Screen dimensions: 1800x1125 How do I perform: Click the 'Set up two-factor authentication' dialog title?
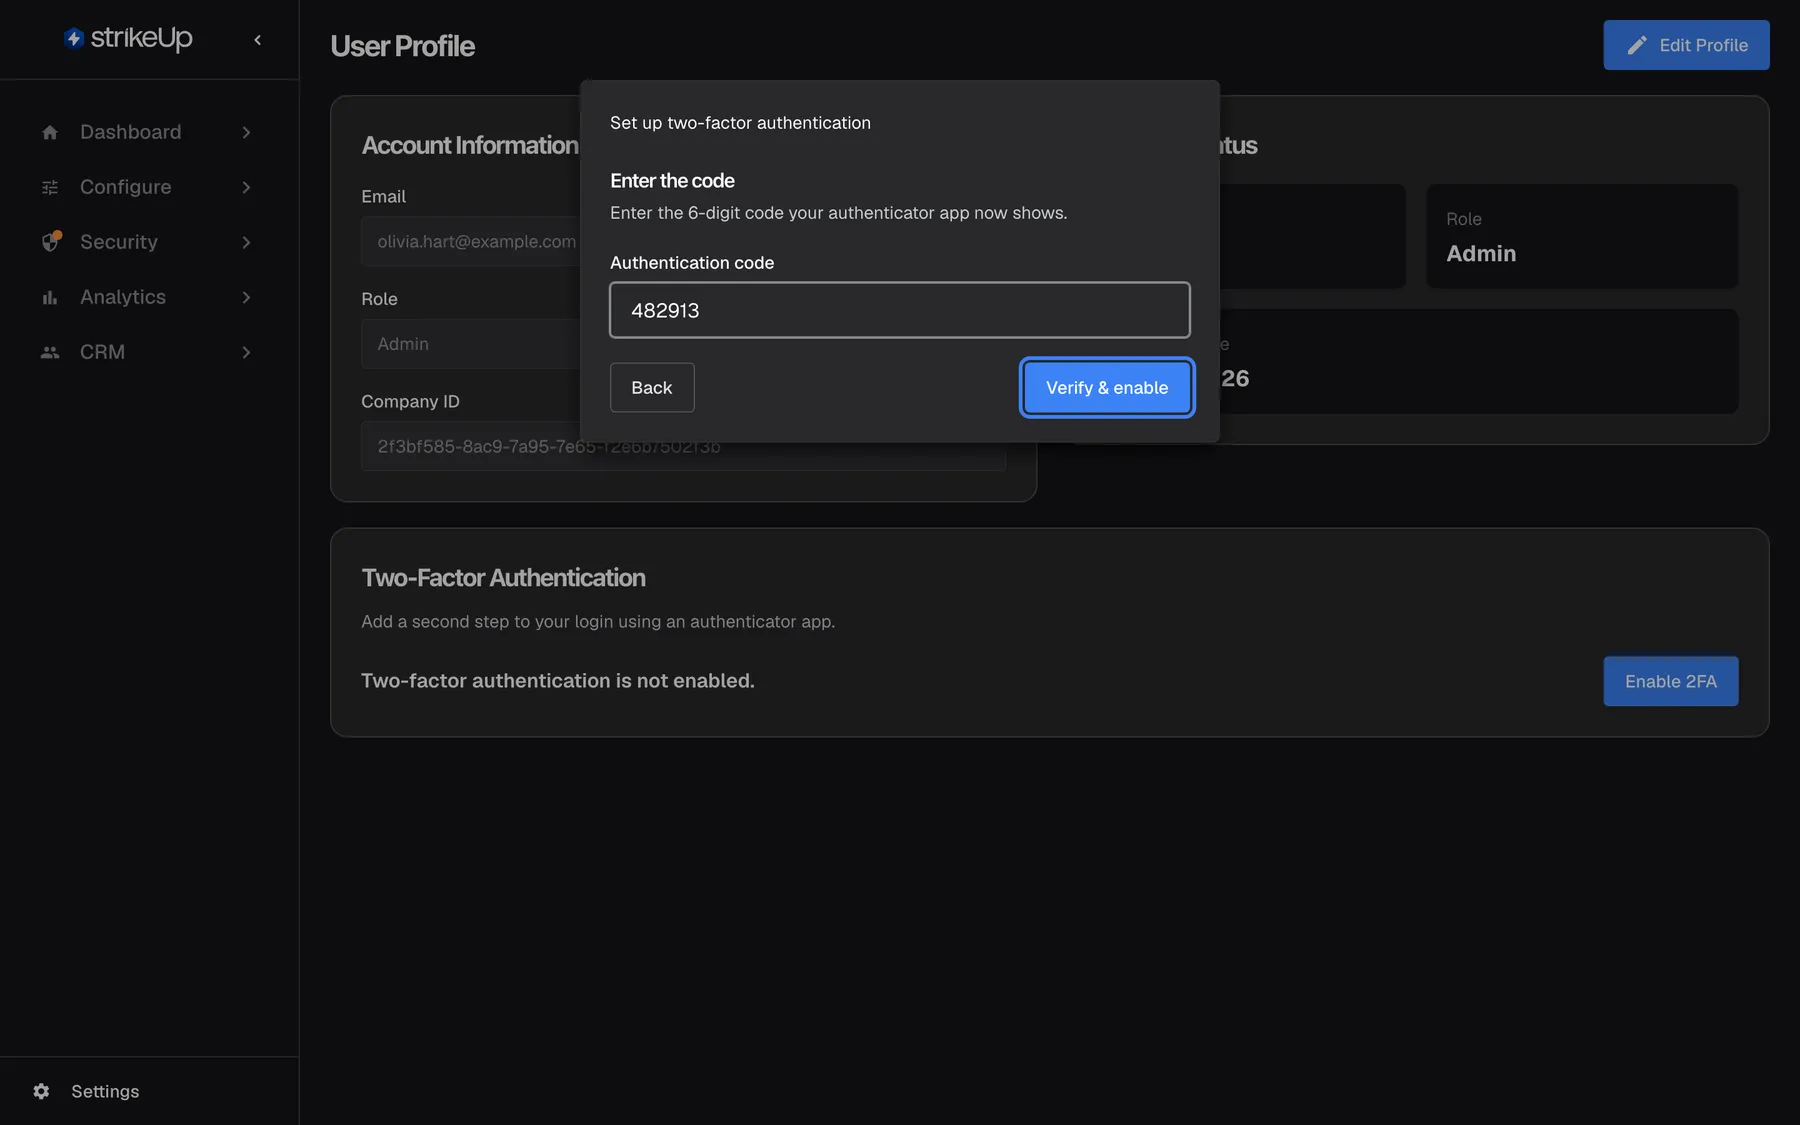coord(740,123)
